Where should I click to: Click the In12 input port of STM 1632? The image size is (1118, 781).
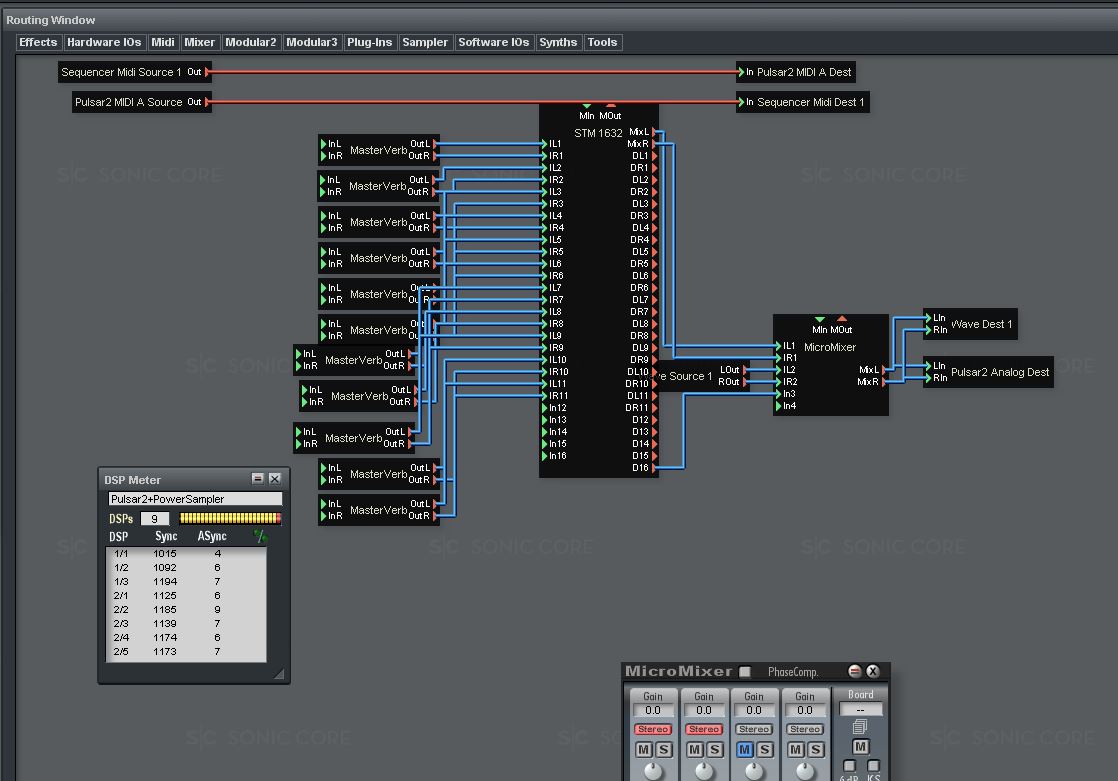pos(545,408)
